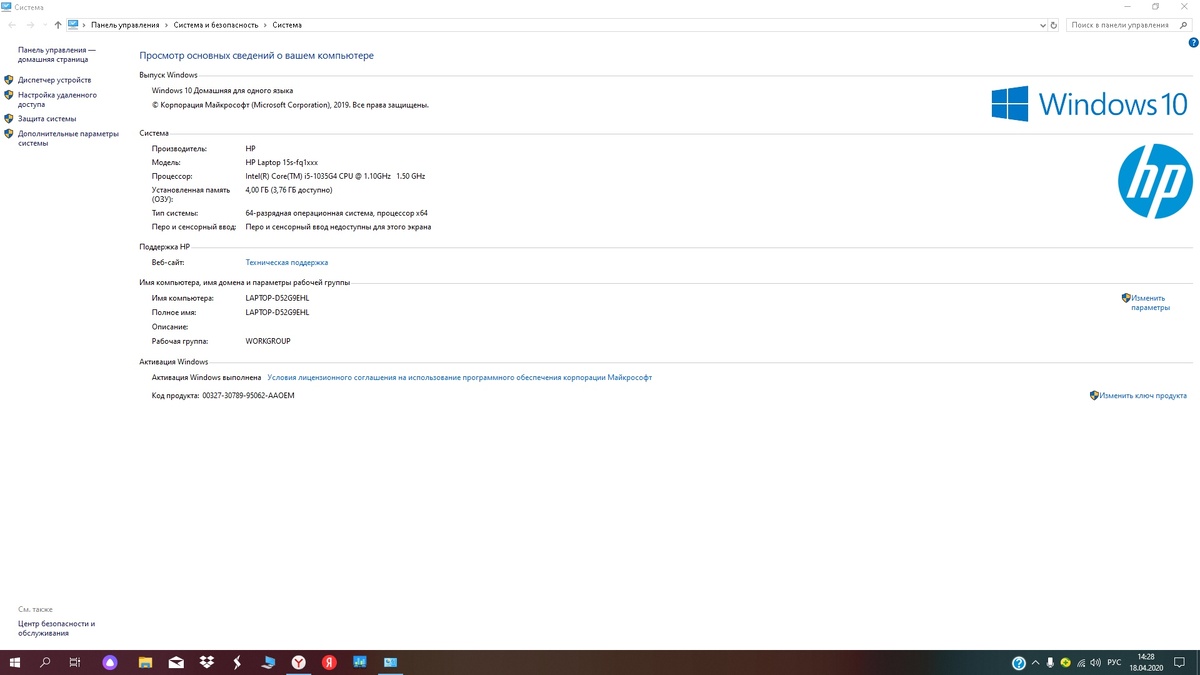Viewport: 1200px width, 675px height.
Task: Click the WORKGROUP workgroup value
Action: (x=268, y=341)
